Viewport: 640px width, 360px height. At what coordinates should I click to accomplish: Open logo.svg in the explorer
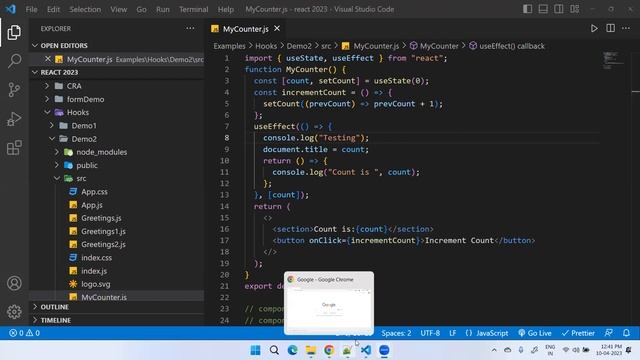point(96,284)
